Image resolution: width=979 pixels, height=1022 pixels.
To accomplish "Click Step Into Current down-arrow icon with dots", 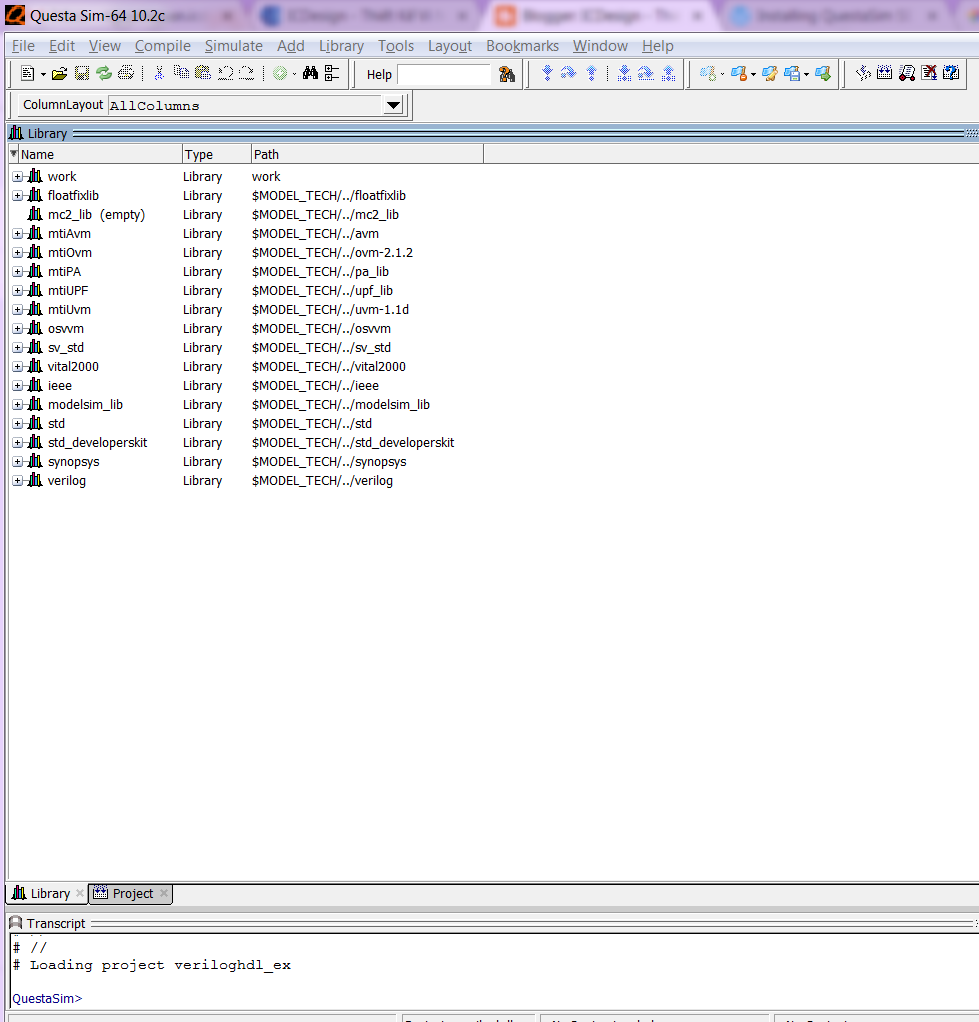I will click(x=624, y=73).
